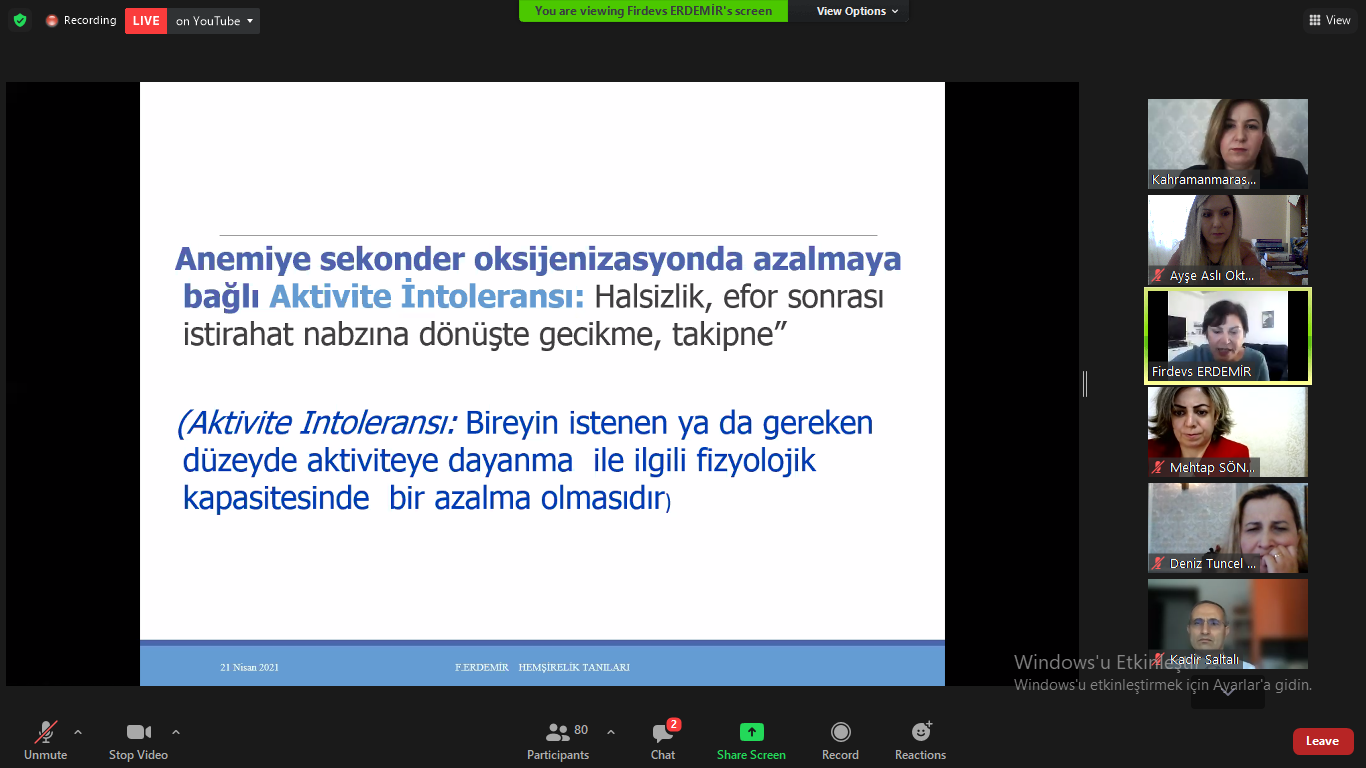The image size is (1366, 768).
Task: Start recording with the Record icon
Action: 840,741
